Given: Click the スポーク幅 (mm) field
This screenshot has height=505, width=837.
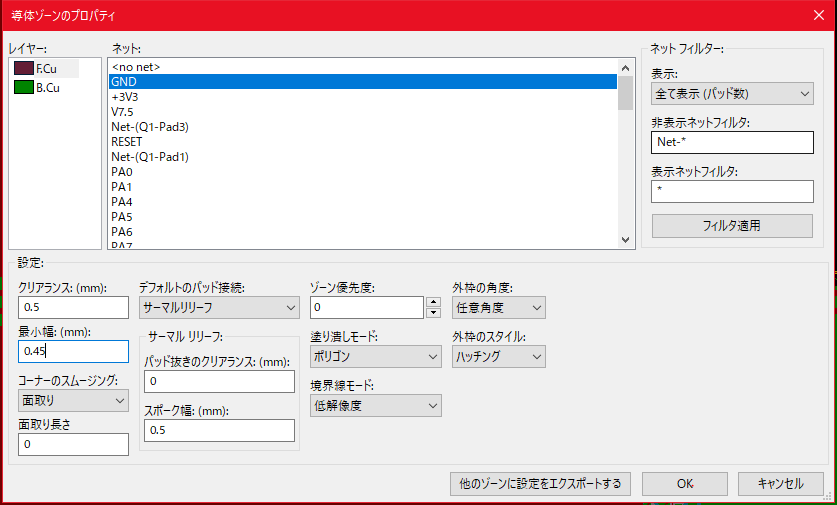Looking at the screenshot, I should [x=219, y=430].
